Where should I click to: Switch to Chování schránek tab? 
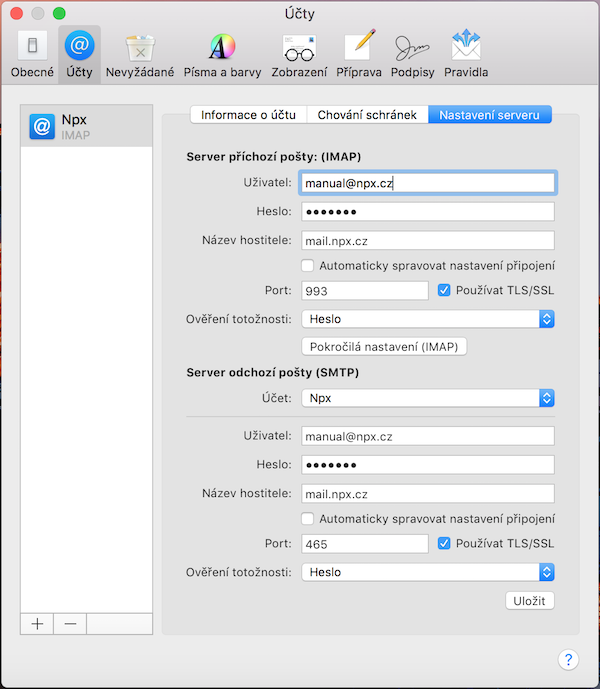pos(367,115)
